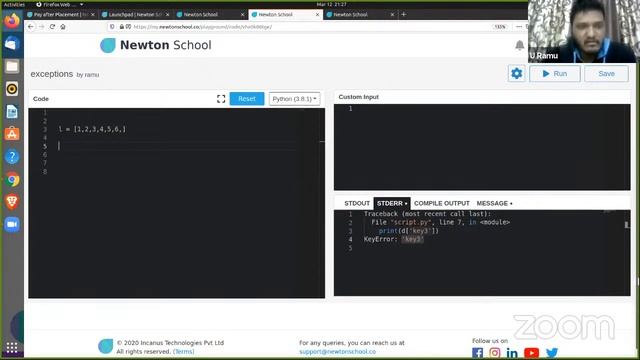
Task: Click support@newtonschool.co email link
Action: point(337,351)
